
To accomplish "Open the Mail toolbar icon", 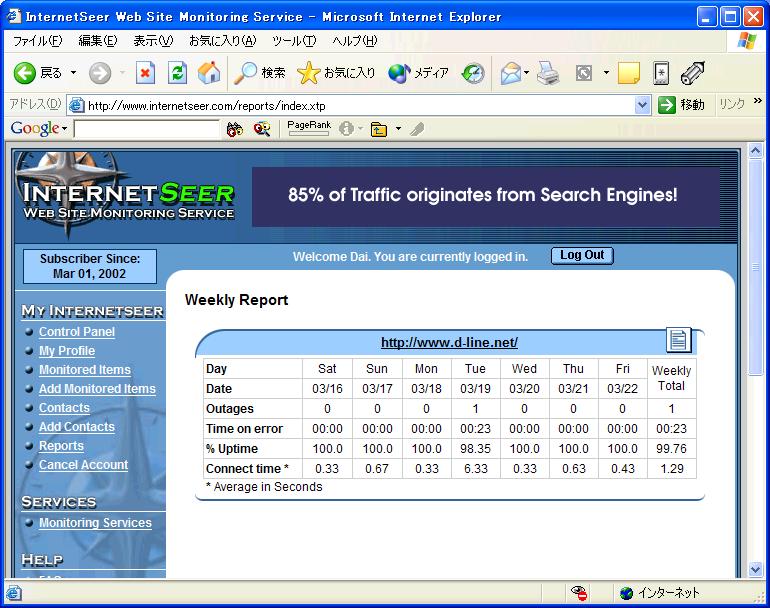I will (x=511, y=73).
